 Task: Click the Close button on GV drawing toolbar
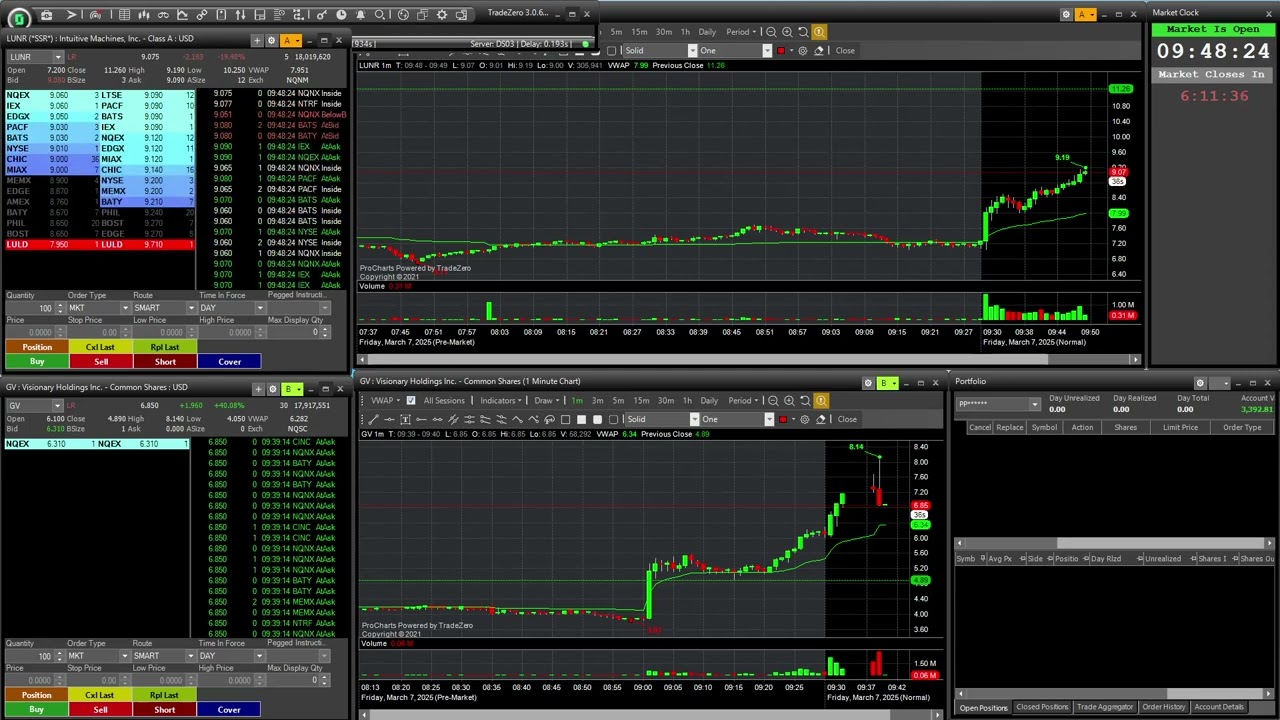(847, 419)
